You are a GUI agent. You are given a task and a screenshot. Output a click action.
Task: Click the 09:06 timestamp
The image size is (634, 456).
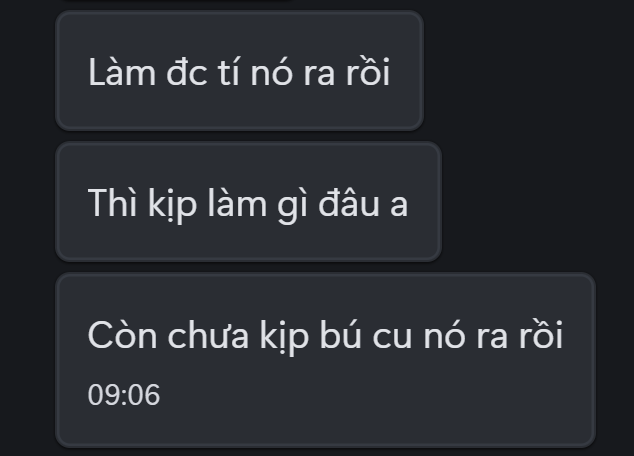(x=124, y=395)
